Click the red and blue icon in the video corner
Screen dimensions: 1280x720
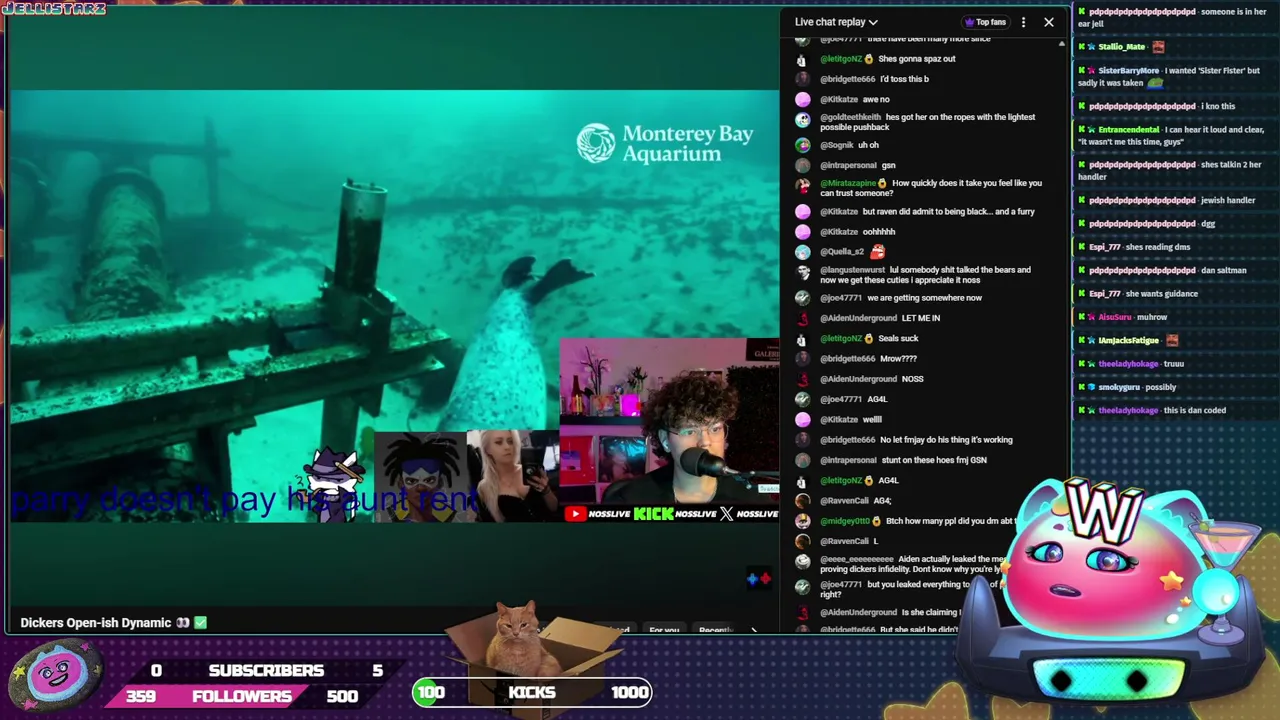(759, 578)
